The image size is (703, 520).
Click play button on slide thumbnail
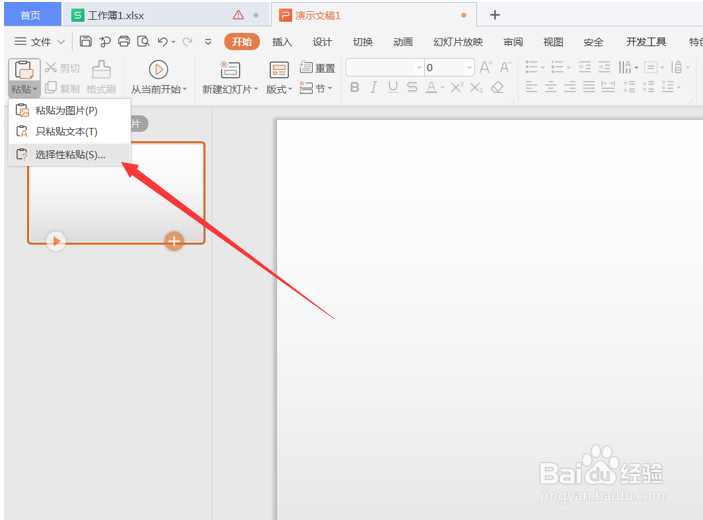[56, 241]
